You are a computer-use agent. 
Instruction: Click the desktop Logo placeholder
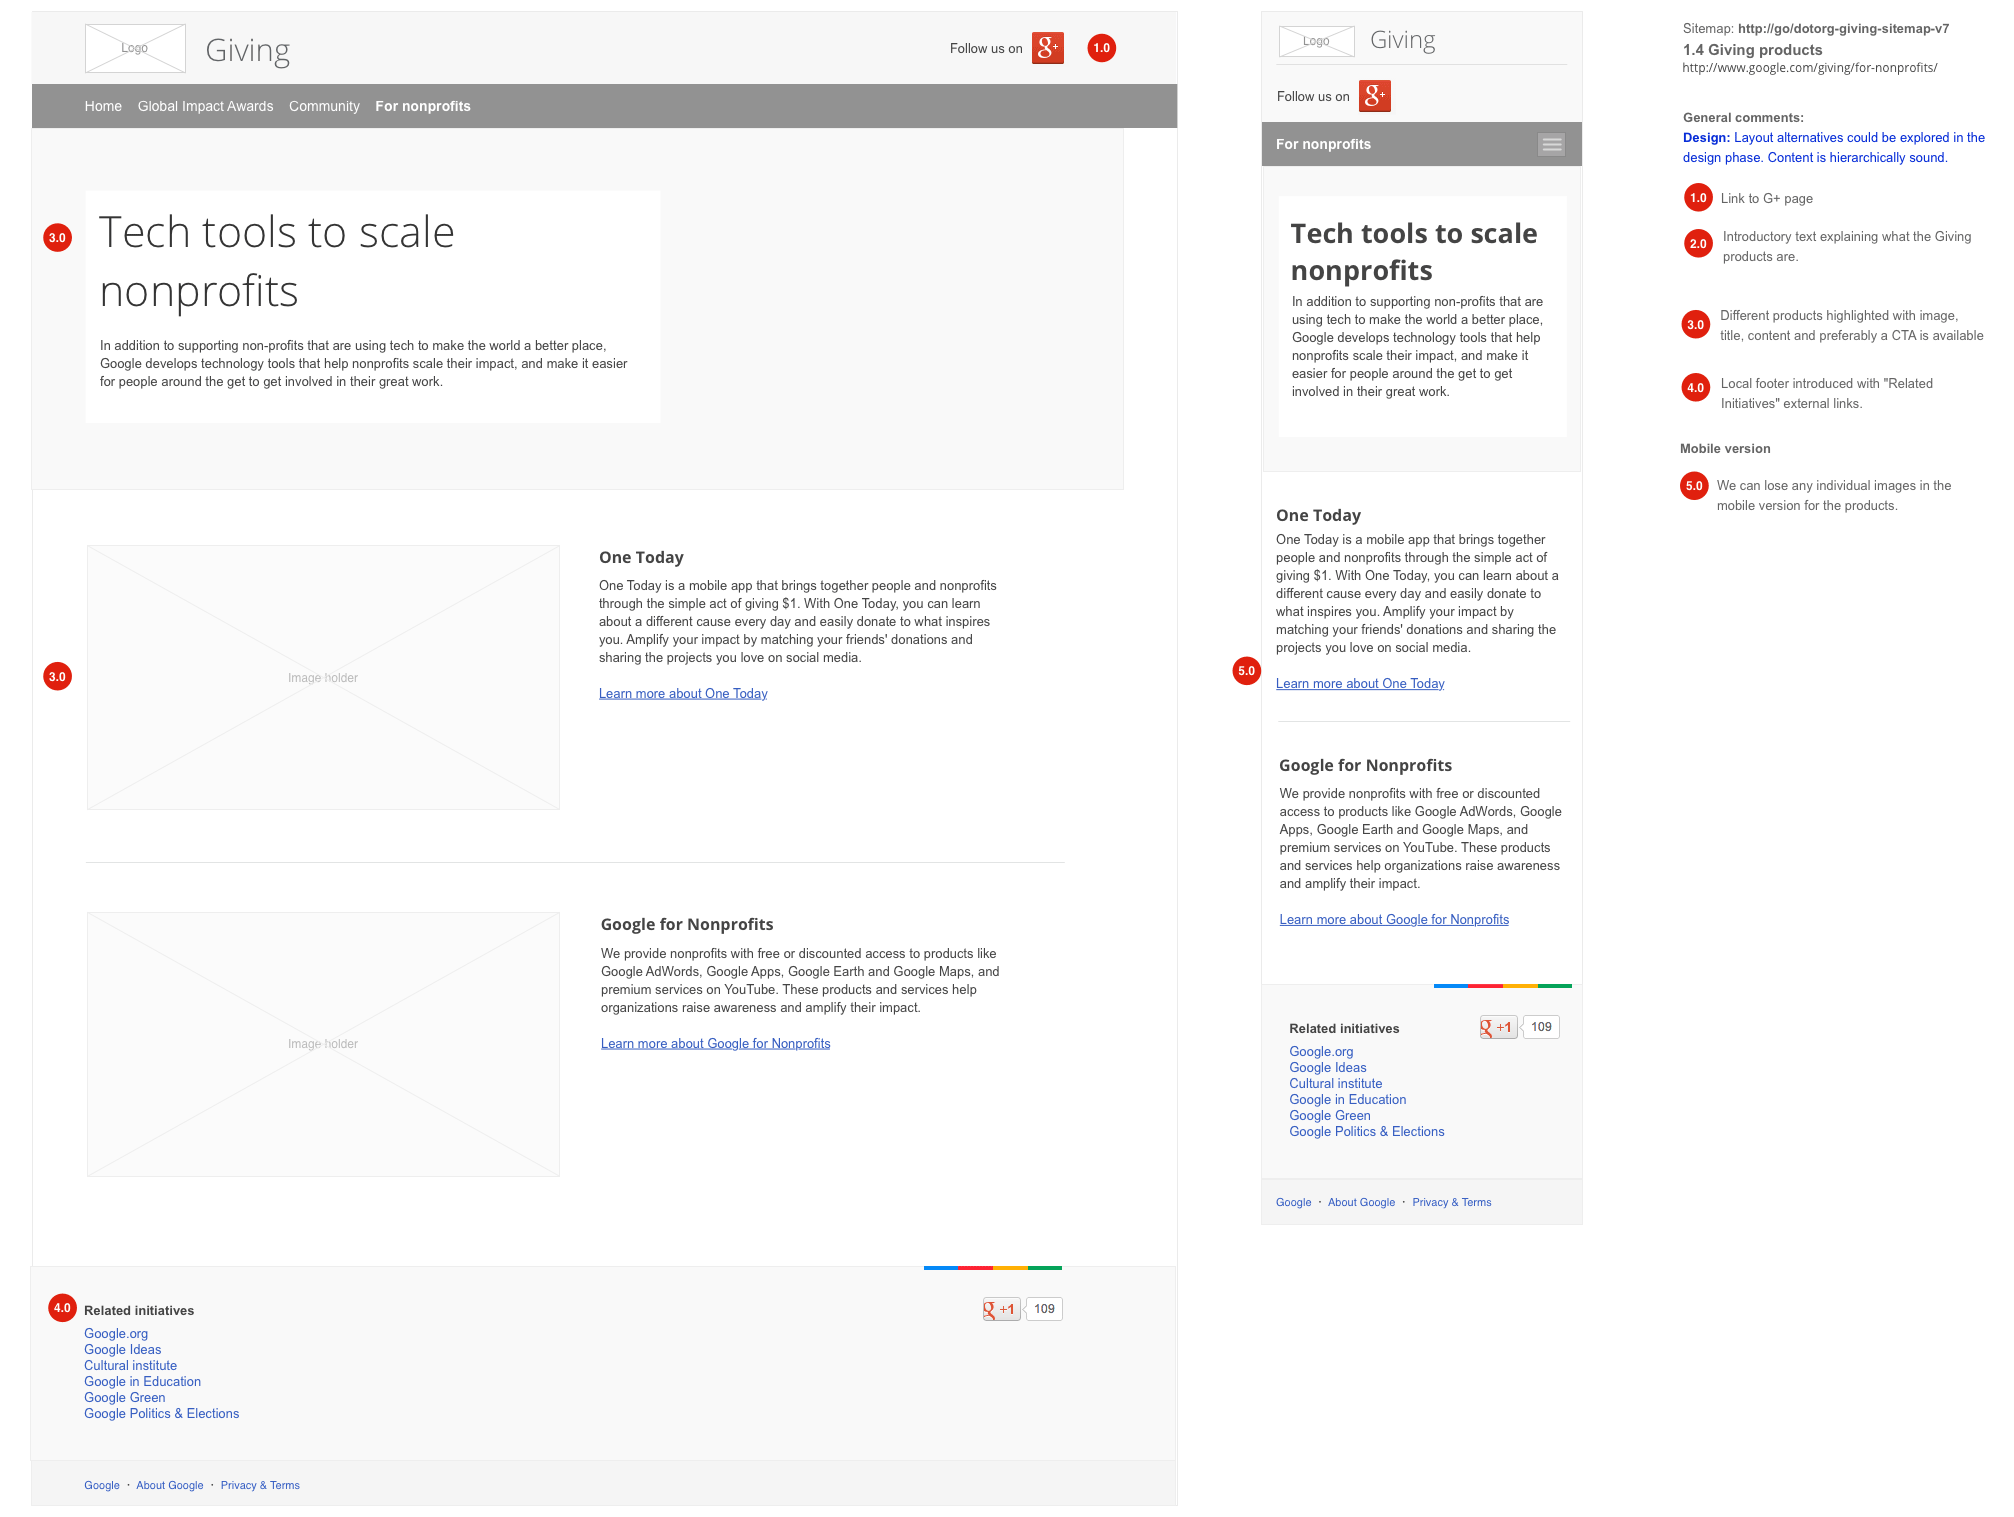pyautogui.click(x=135, y=49)
